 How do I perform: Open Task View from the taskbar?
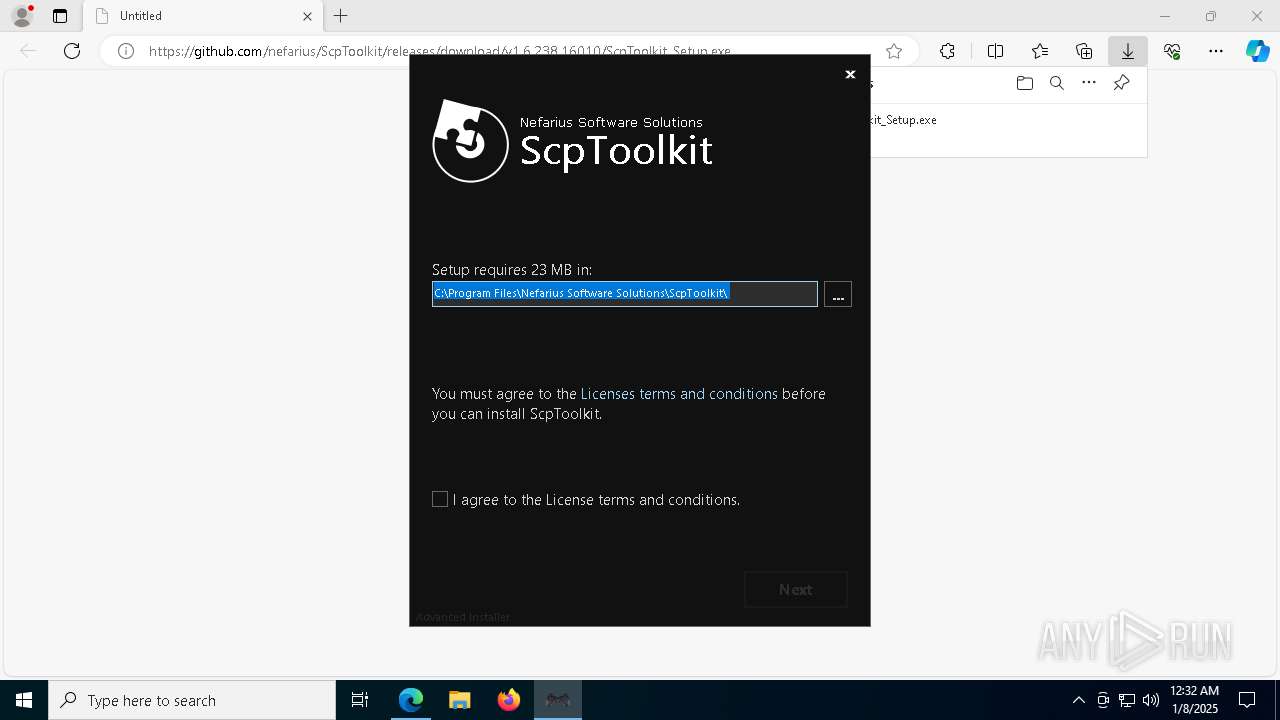click(x=360, y=700)
